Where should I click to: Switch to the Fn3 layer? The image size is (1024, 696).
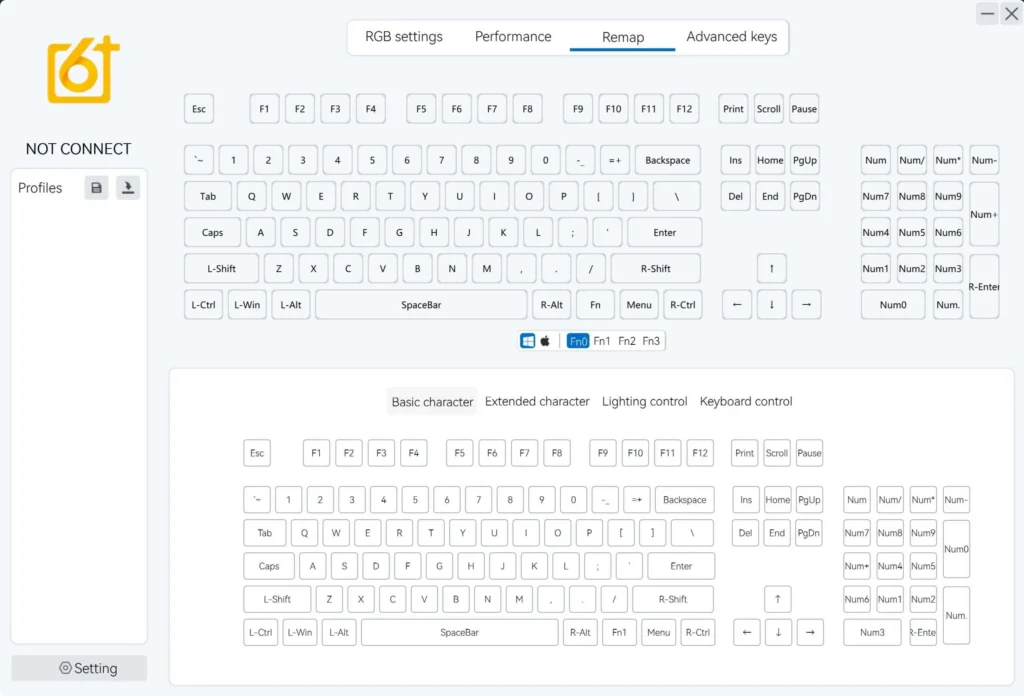click(x=651, y=341)
